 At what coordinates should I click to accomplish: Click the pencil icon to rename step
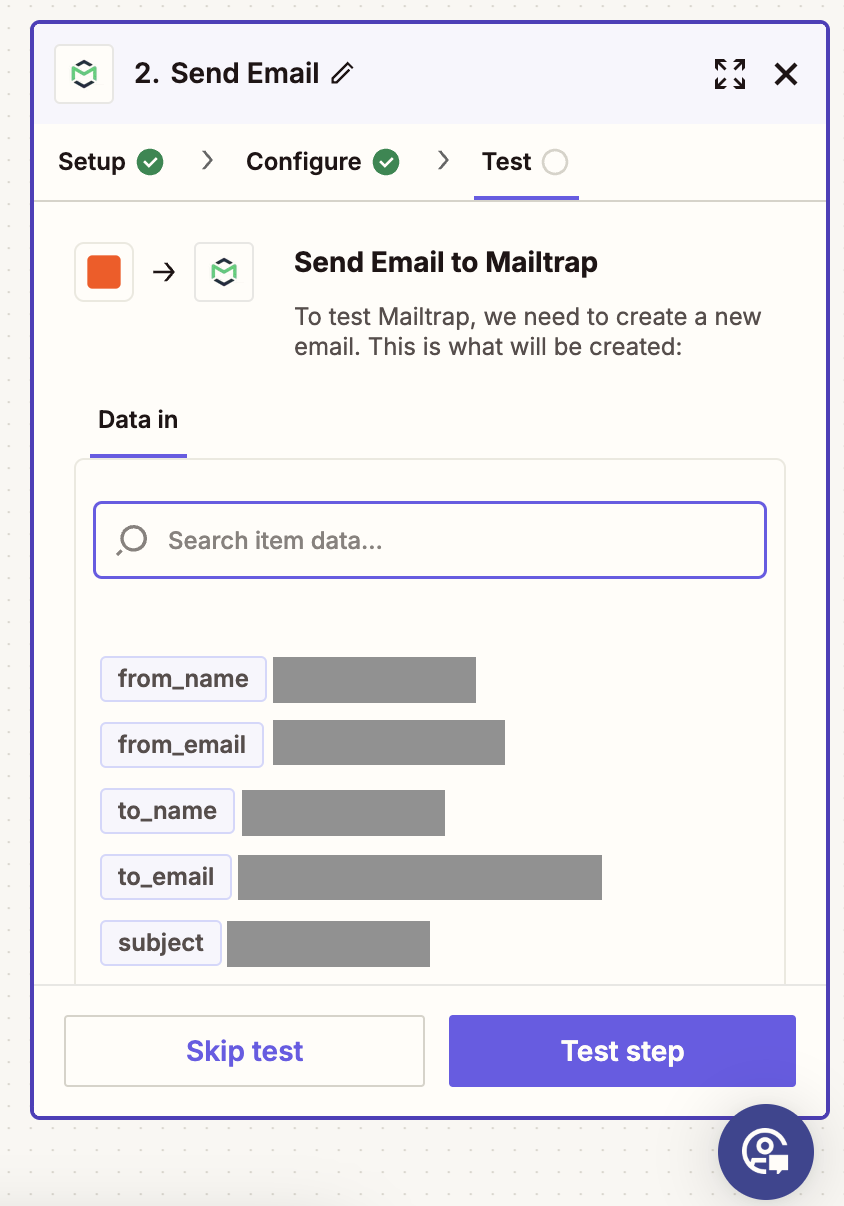[343, 74]
